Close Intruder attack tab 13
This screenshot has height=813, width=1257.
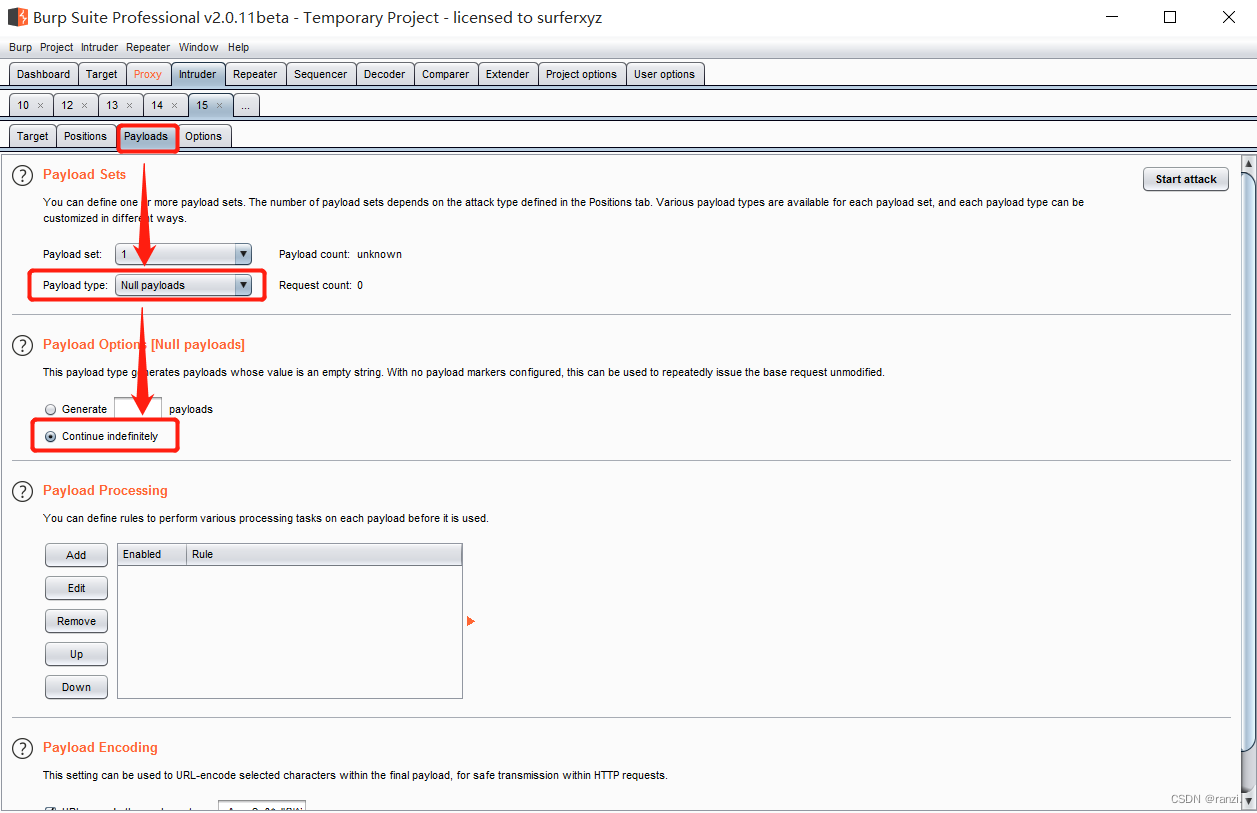click(x=129, y=105)
